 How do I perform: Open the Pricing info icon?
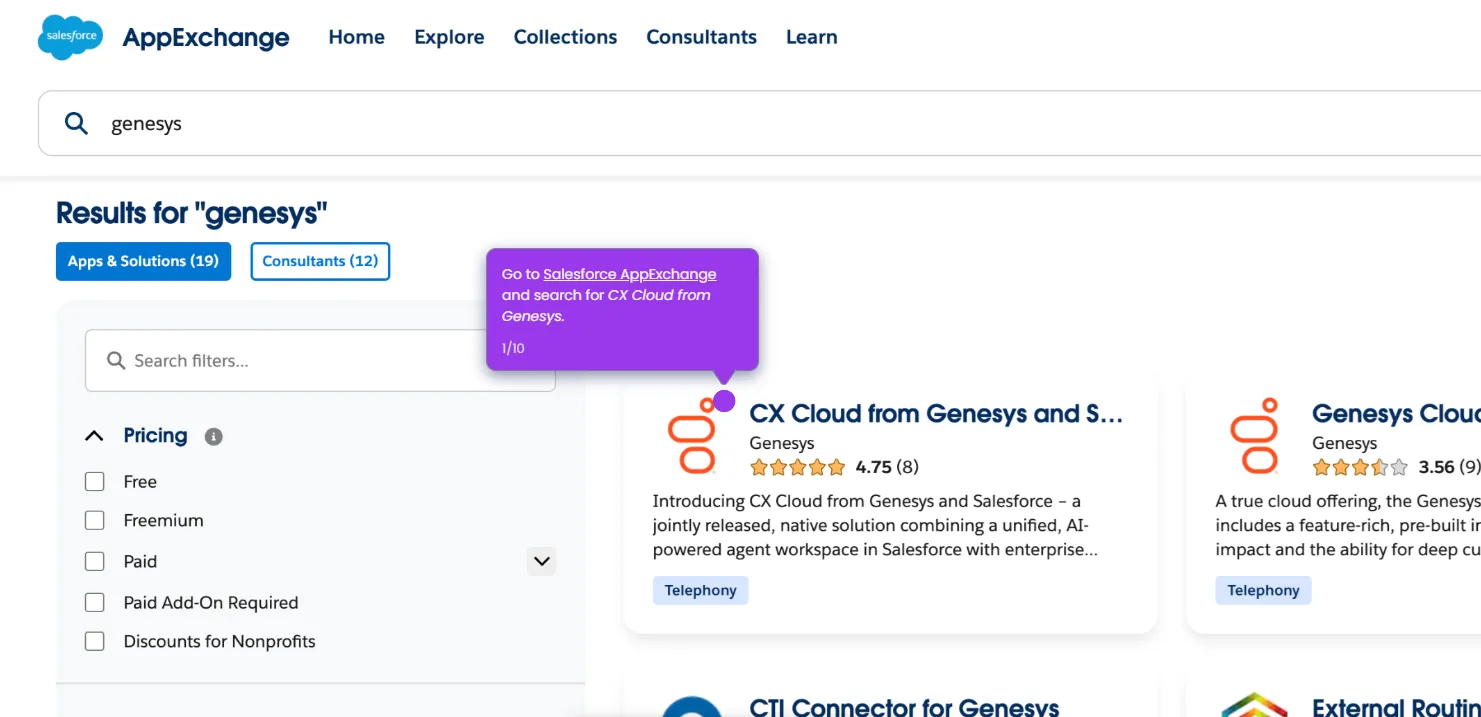[x=213, y=436]
